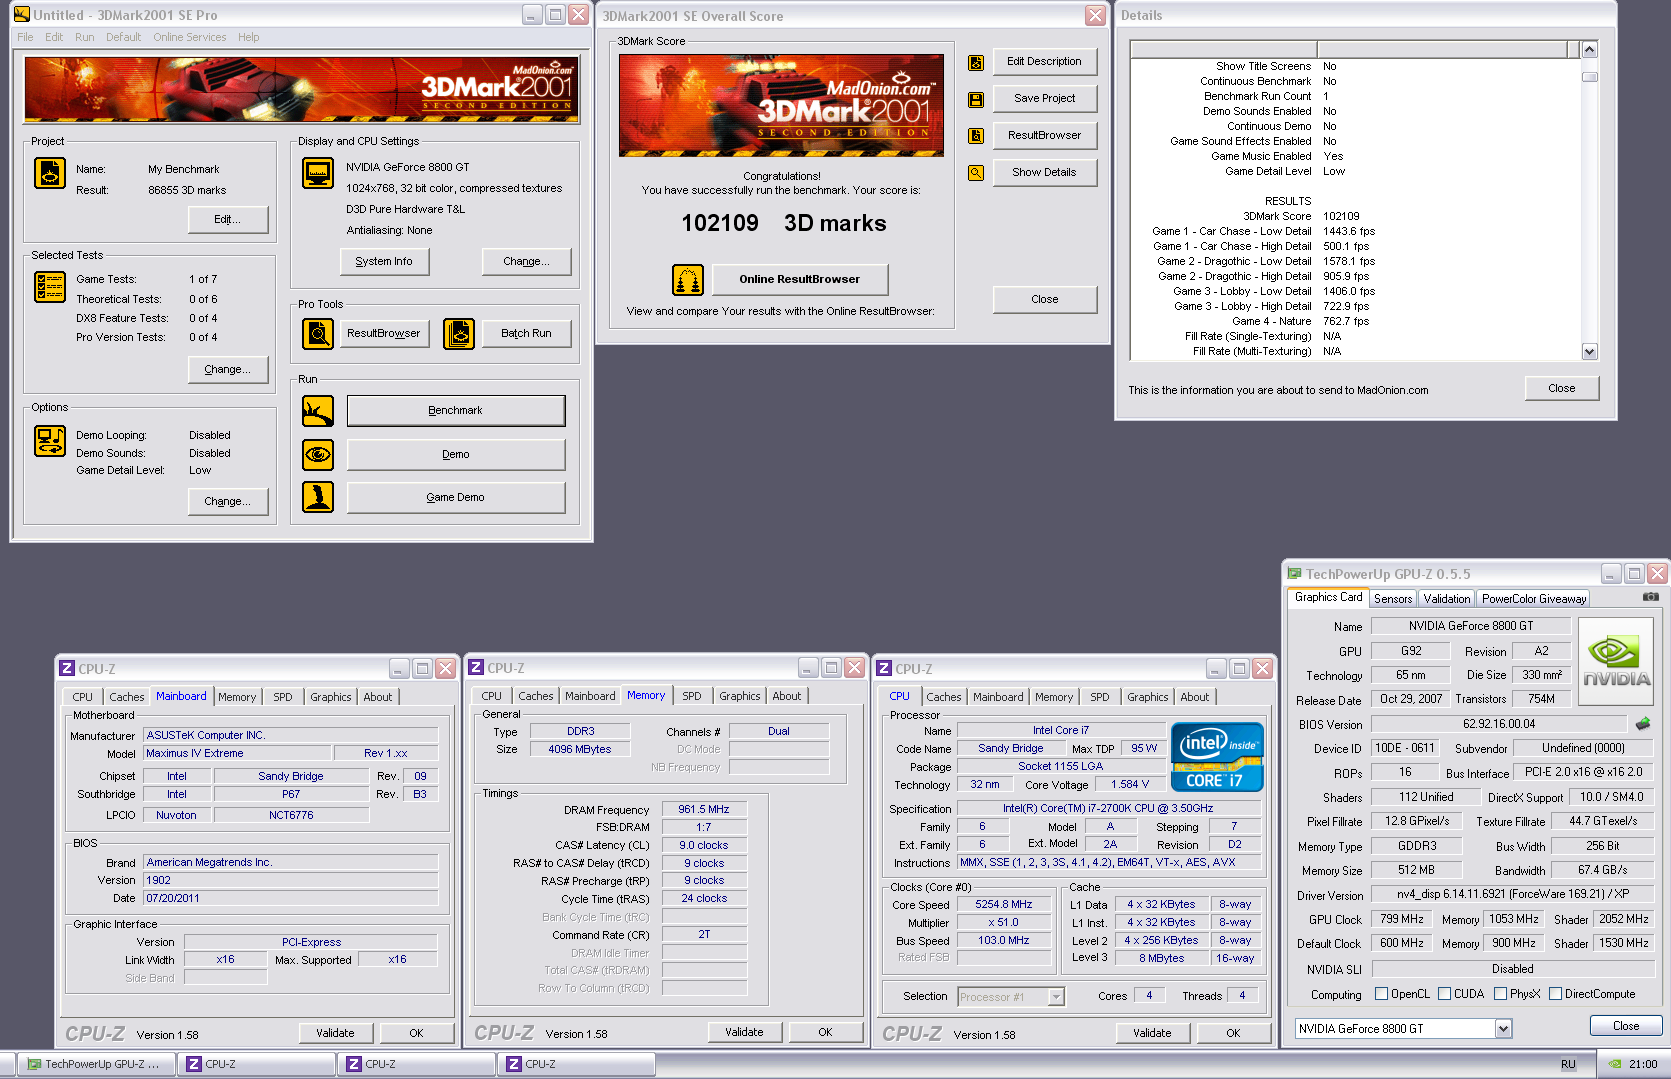Click the Project icon beside My Benchmark name

pos(50,173)
